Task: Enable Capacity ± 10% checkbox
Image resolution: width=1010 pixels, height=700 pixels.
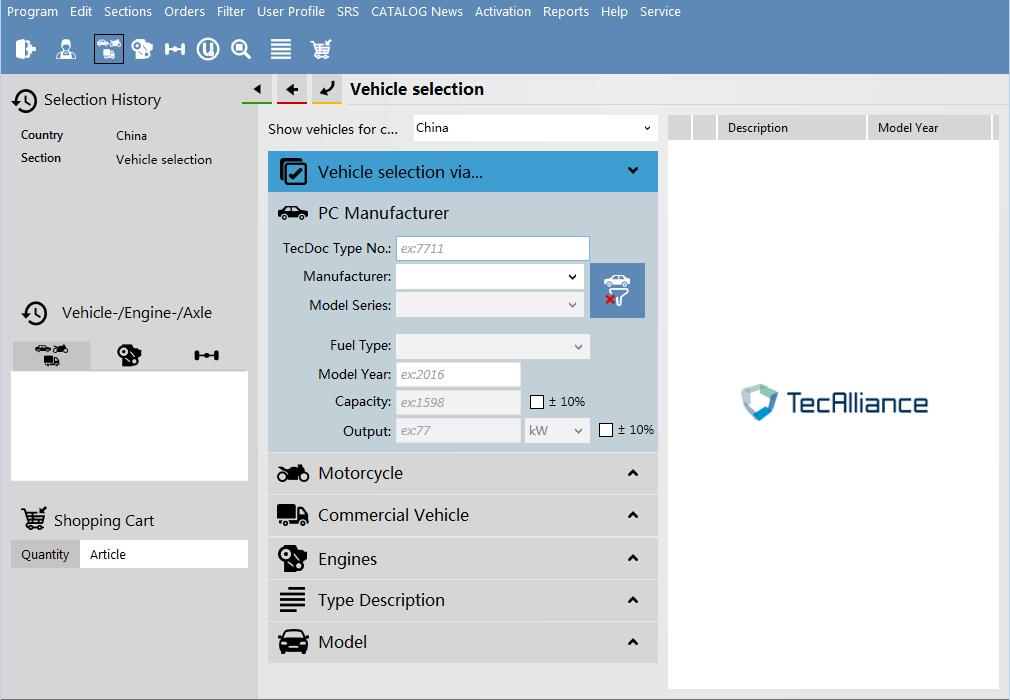Action: point(537,402)
